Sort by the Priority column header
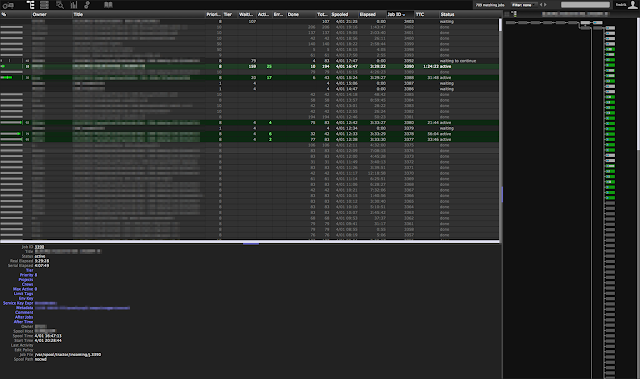 point(214,14)
